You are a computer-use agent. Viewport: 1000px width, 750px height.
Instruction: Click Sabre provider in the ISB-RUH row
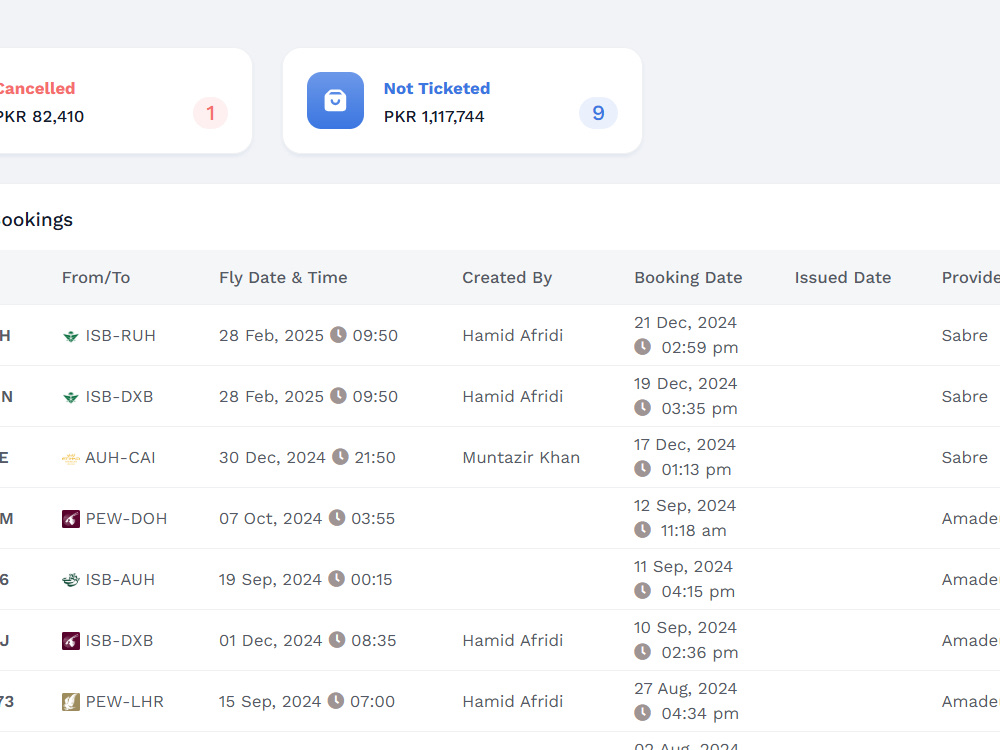(x=964, y=335)
